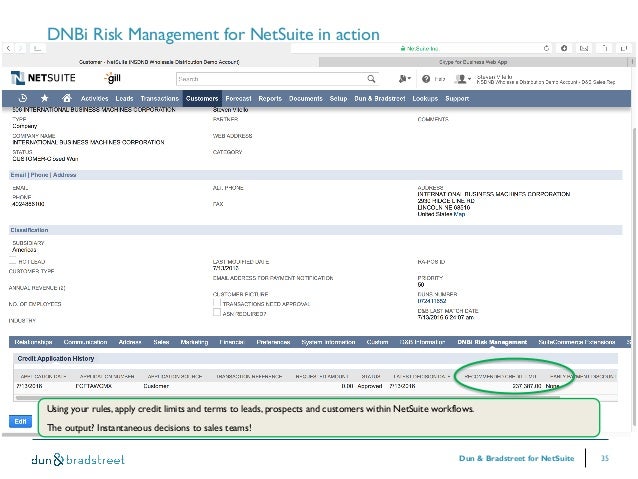638x479 pixels.
Task: Open the browser downloads icon
Action: point(564,48)
